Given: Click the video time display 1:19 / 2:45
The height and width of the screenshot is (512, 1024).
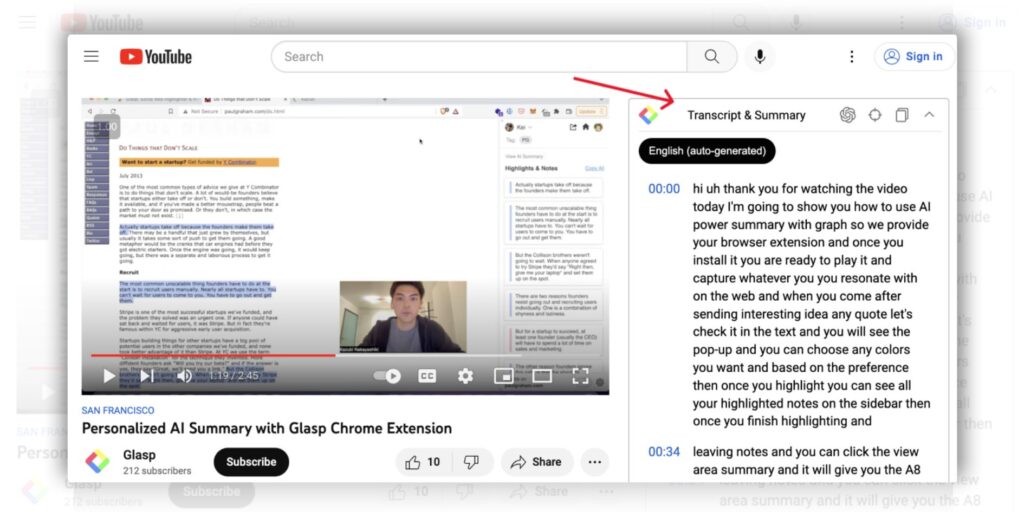Looking at the screenshot, I should (234, 376).
